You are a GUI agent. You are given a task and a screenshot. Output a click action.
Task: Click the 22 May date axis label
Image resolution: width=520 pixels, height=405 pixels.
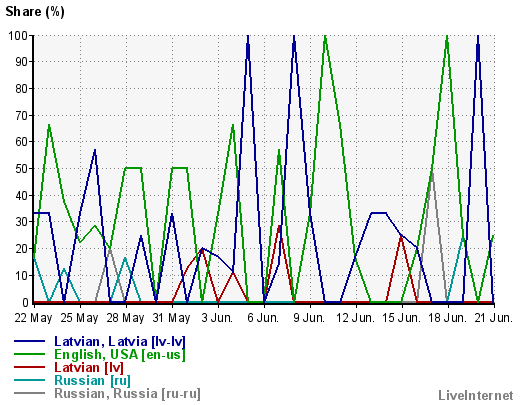33,318
